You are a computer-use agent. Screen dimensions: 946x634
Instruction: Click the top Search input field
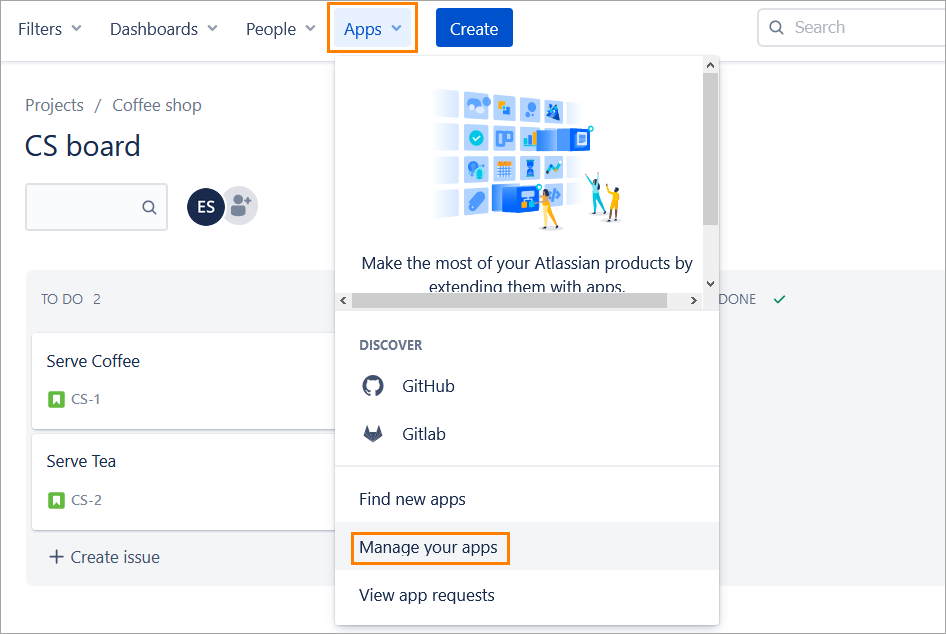click(860, 28)
